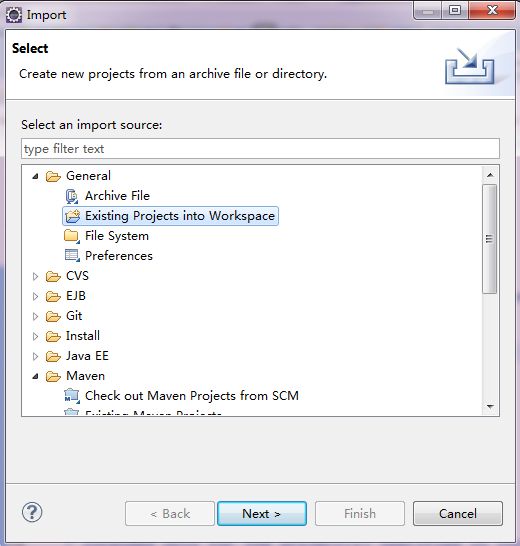This screenshot has height=546, width=520.
Task: Click the Cancel button
Action: [458, 514]
